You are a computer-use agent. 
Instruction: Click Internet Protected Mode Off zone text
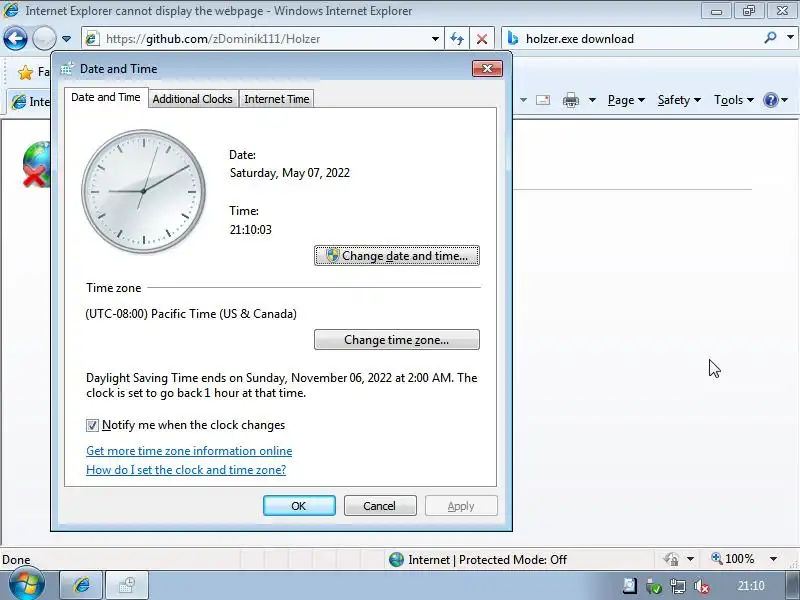pyautogui.click(x=487, y=560)
